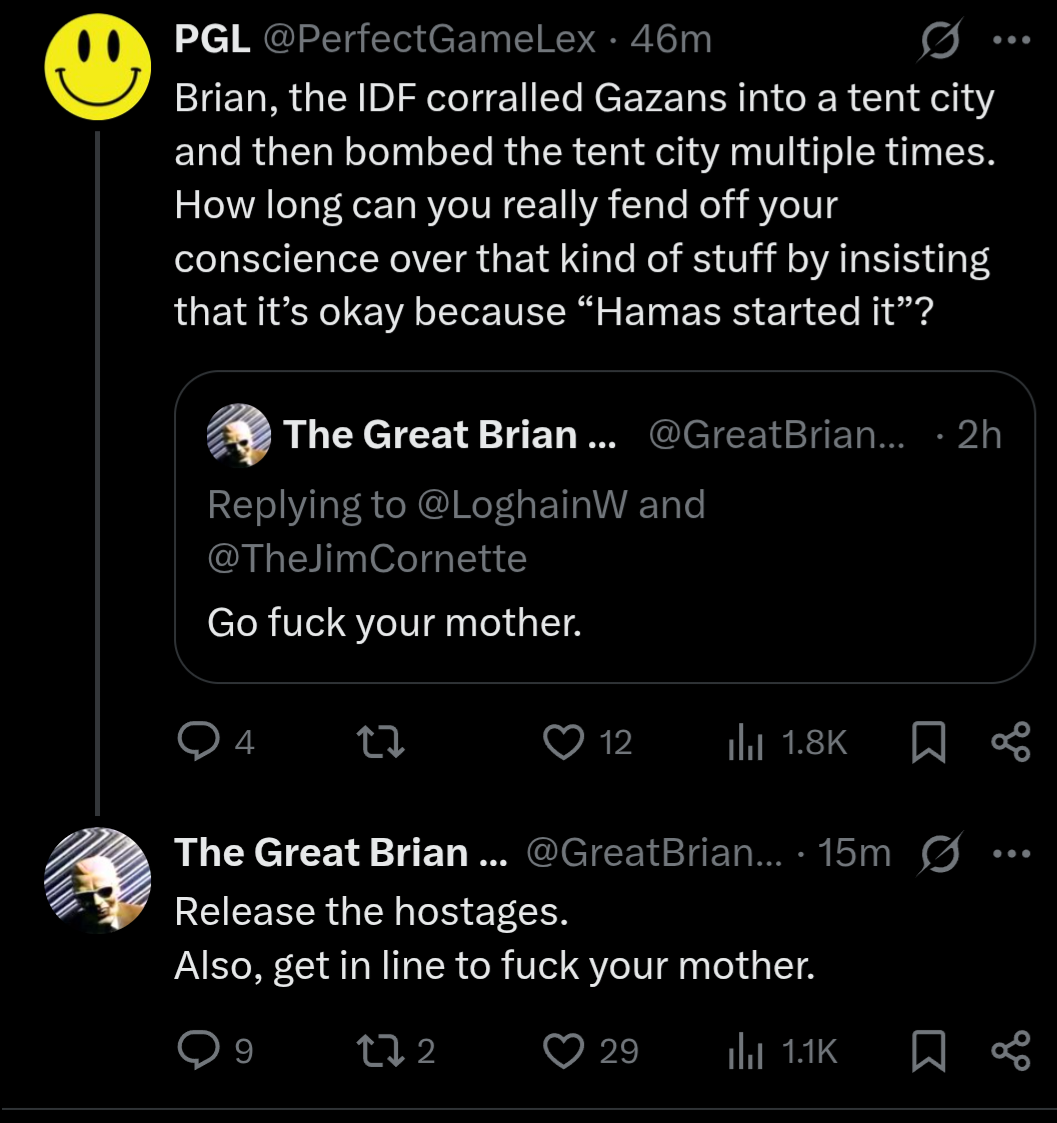
Task: Open more options on PGL's tweet
Action: coord(1012,42)
